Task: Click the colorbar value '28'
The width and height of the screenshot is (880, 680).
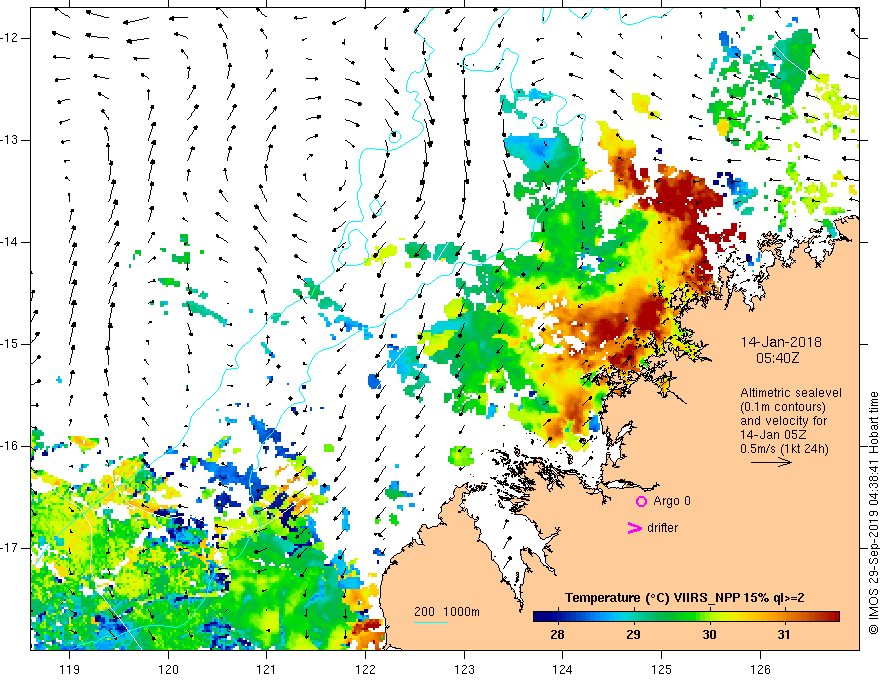Action: pos(557,635)
